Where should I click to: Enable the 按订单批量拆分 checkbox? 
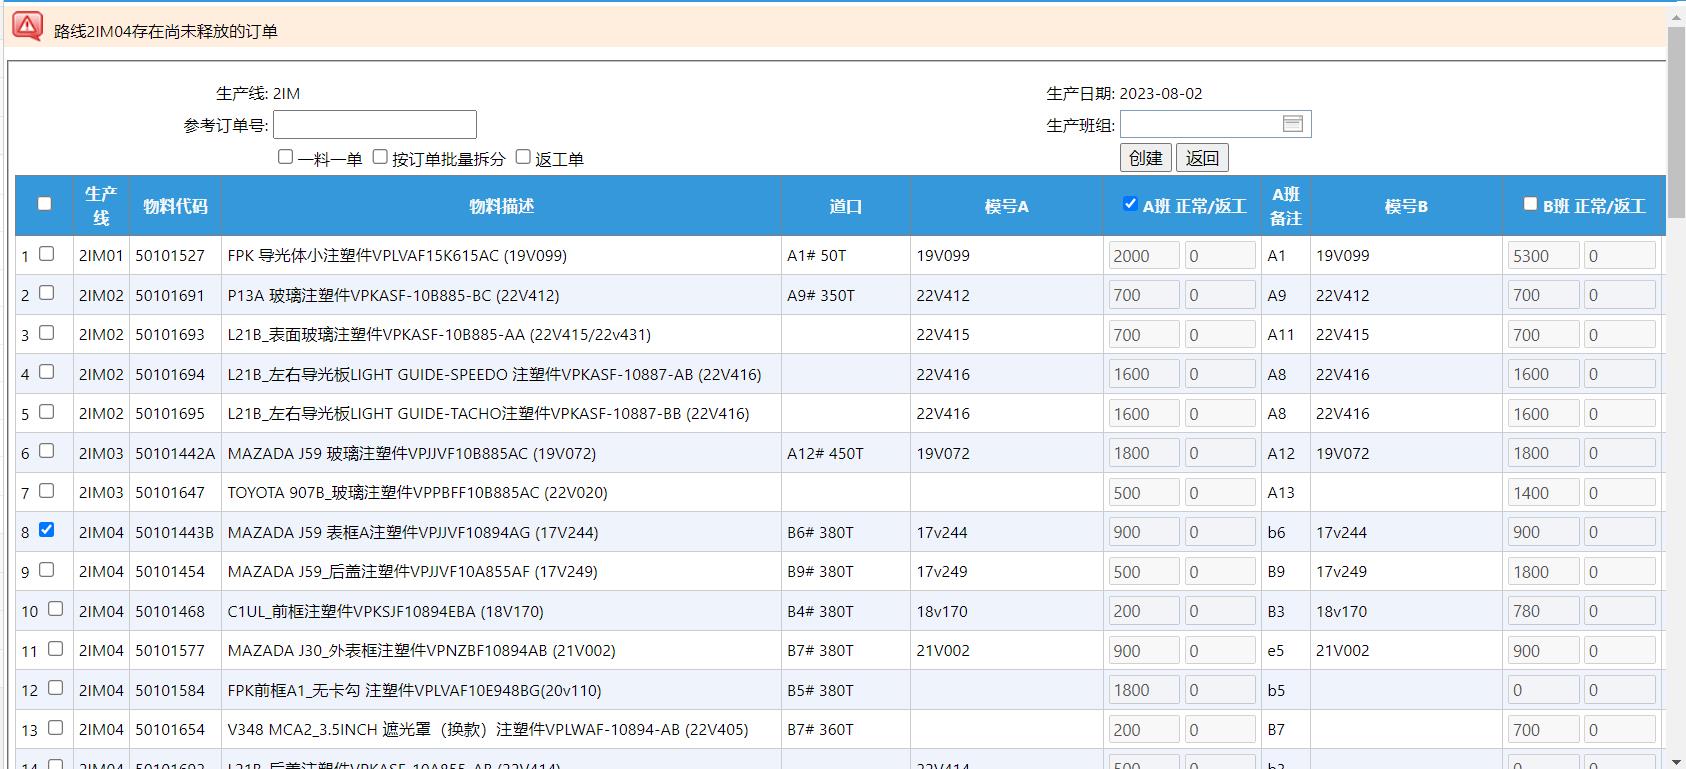[380, 157]
